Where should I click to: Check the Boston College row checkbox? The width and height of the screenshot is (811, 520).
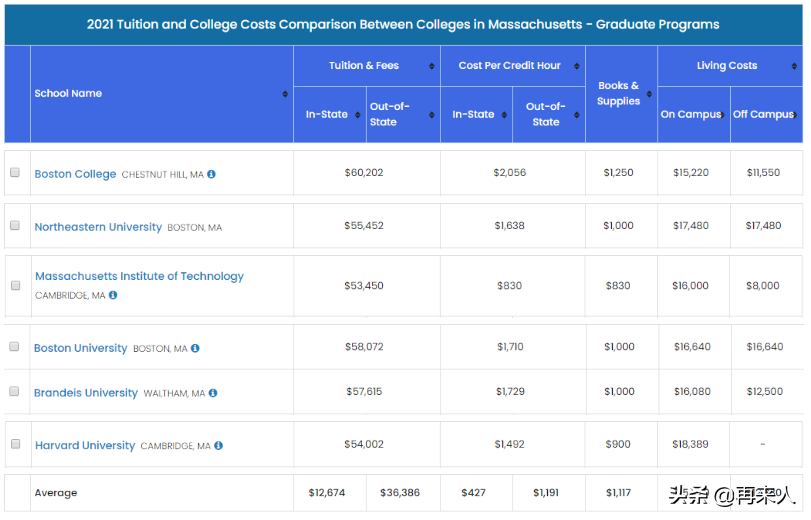[x=15, y=173]
